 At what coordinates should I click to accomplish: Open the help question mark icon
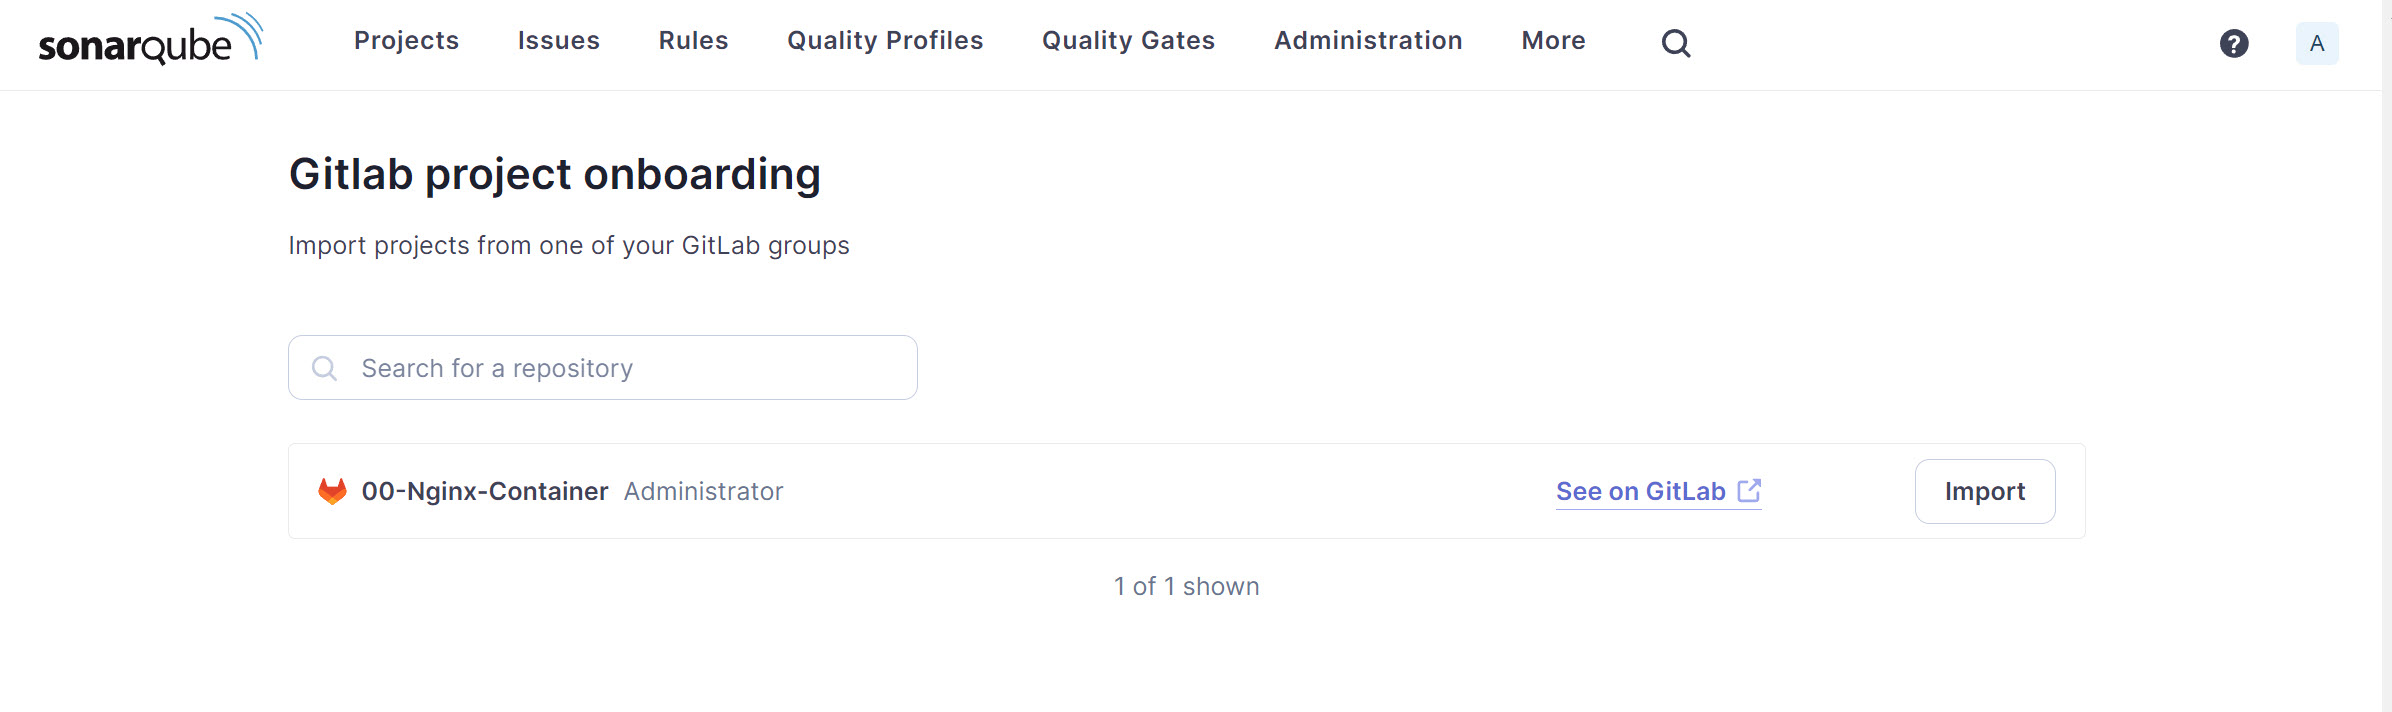point(2234,43)
